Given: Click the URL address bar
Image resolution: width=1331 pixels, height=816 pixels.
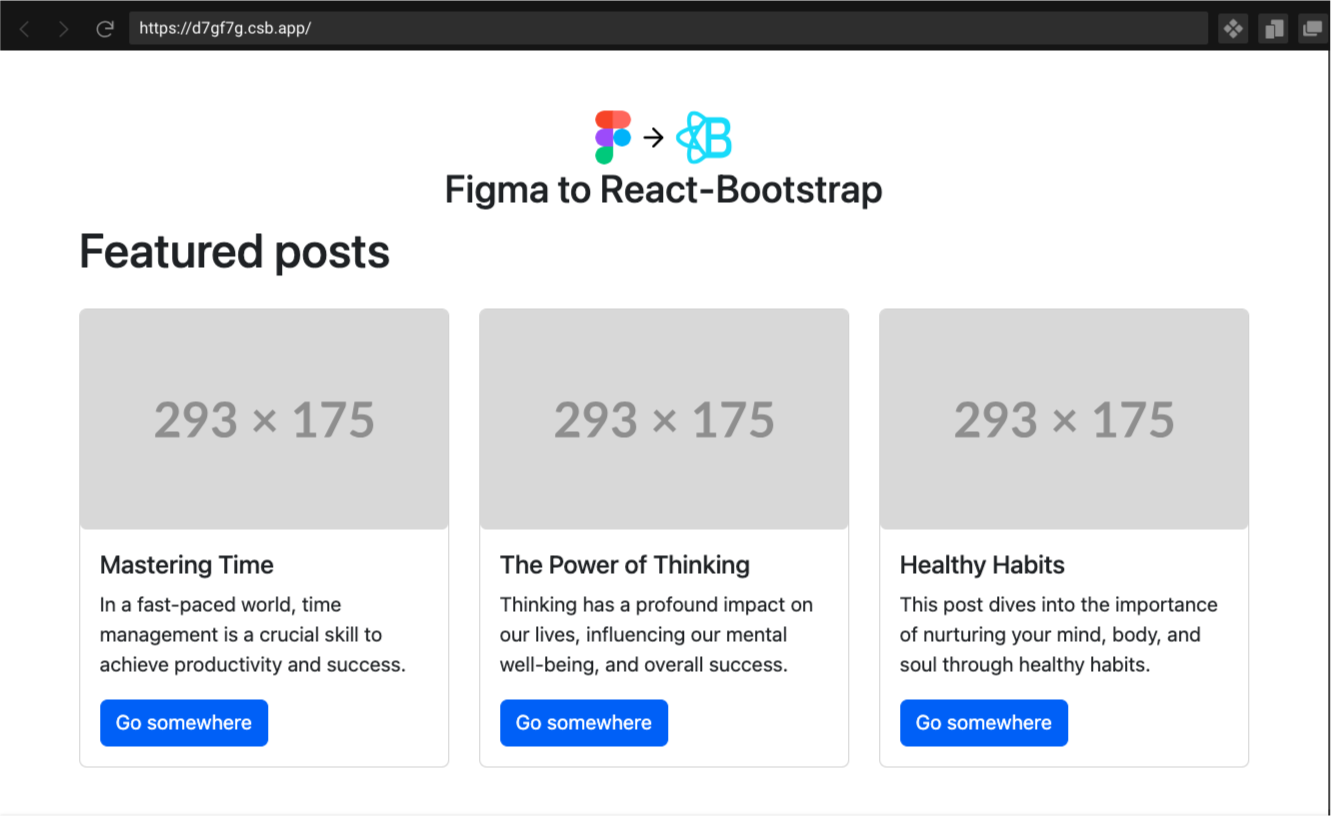Looking at the screenshot, I should coord(668,28).
